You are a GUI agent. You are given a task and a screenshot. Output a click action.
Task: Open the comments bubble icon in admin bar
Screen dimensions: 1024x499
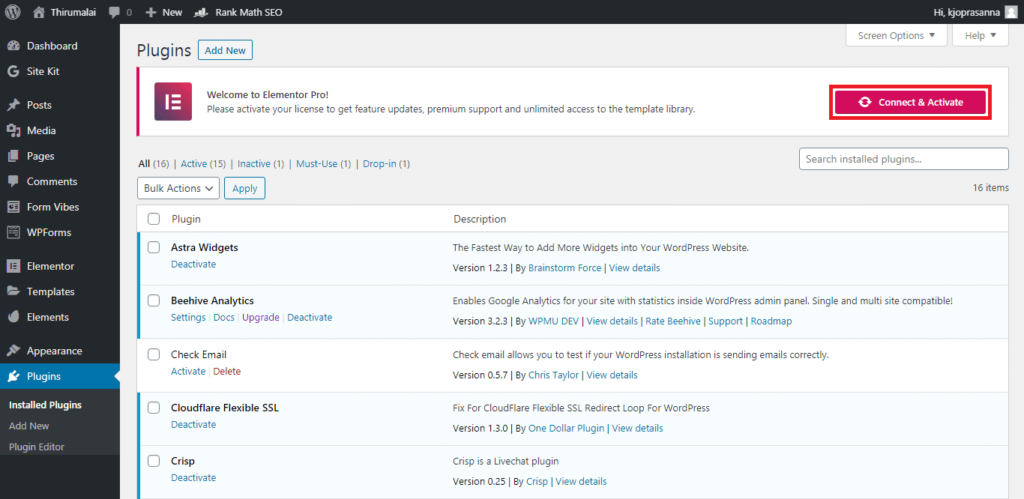[x=114, y=12]
